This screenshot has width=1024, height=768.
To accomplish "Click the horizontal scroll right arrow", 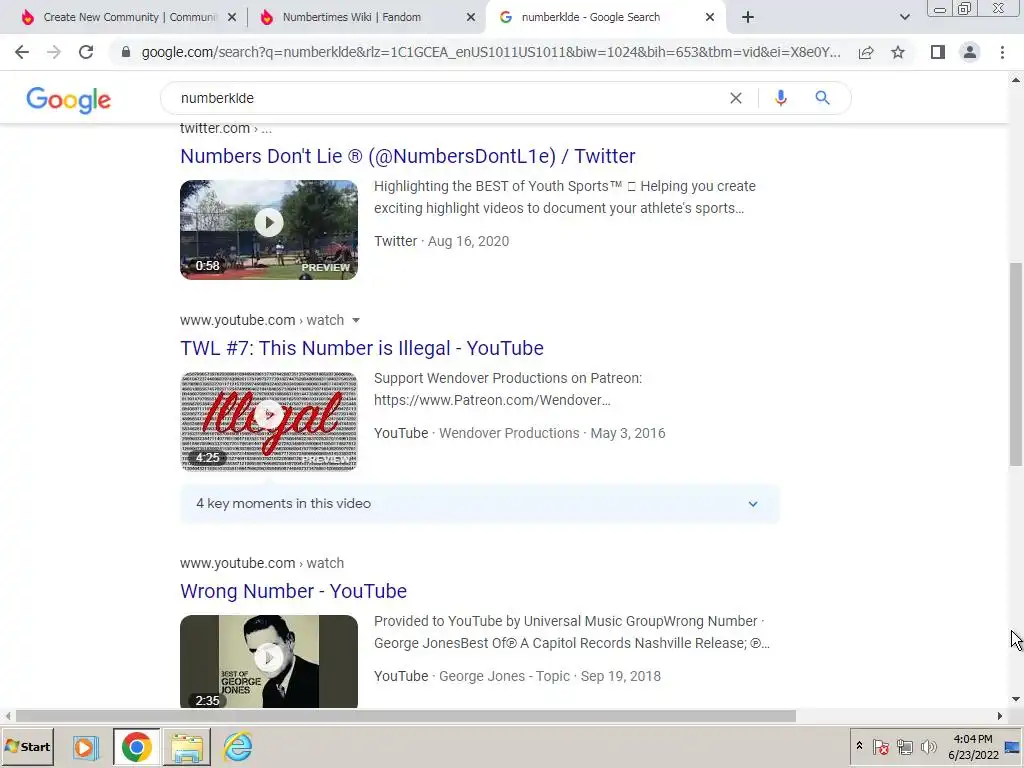I will (999, 716).
